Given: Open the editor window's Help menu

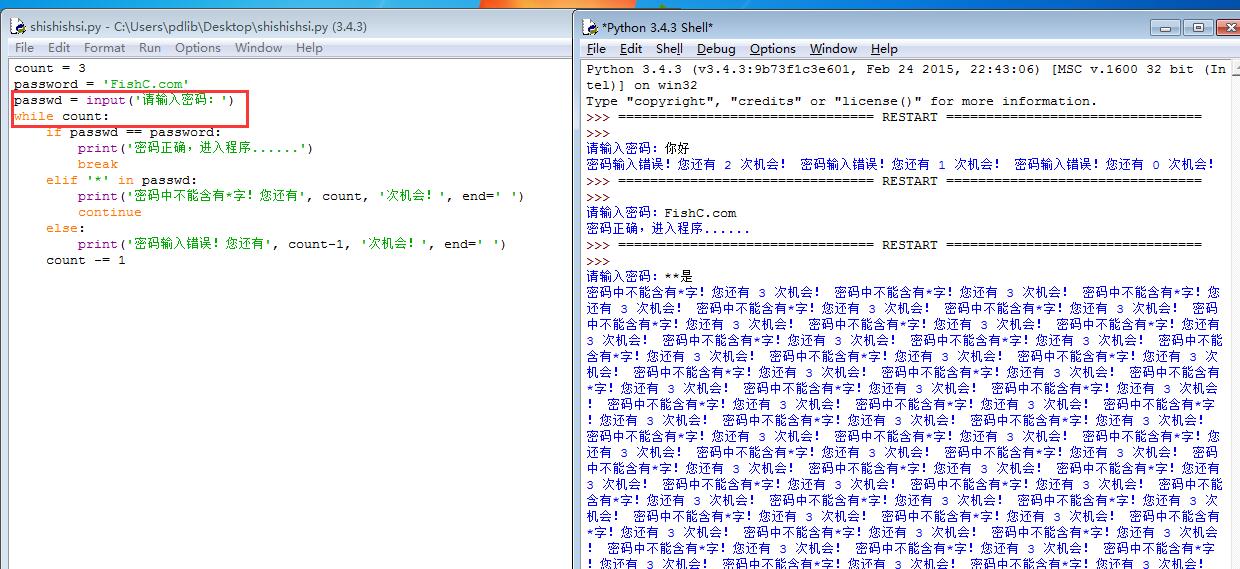Looking at the screenshot, I should [x=309, y=47].
